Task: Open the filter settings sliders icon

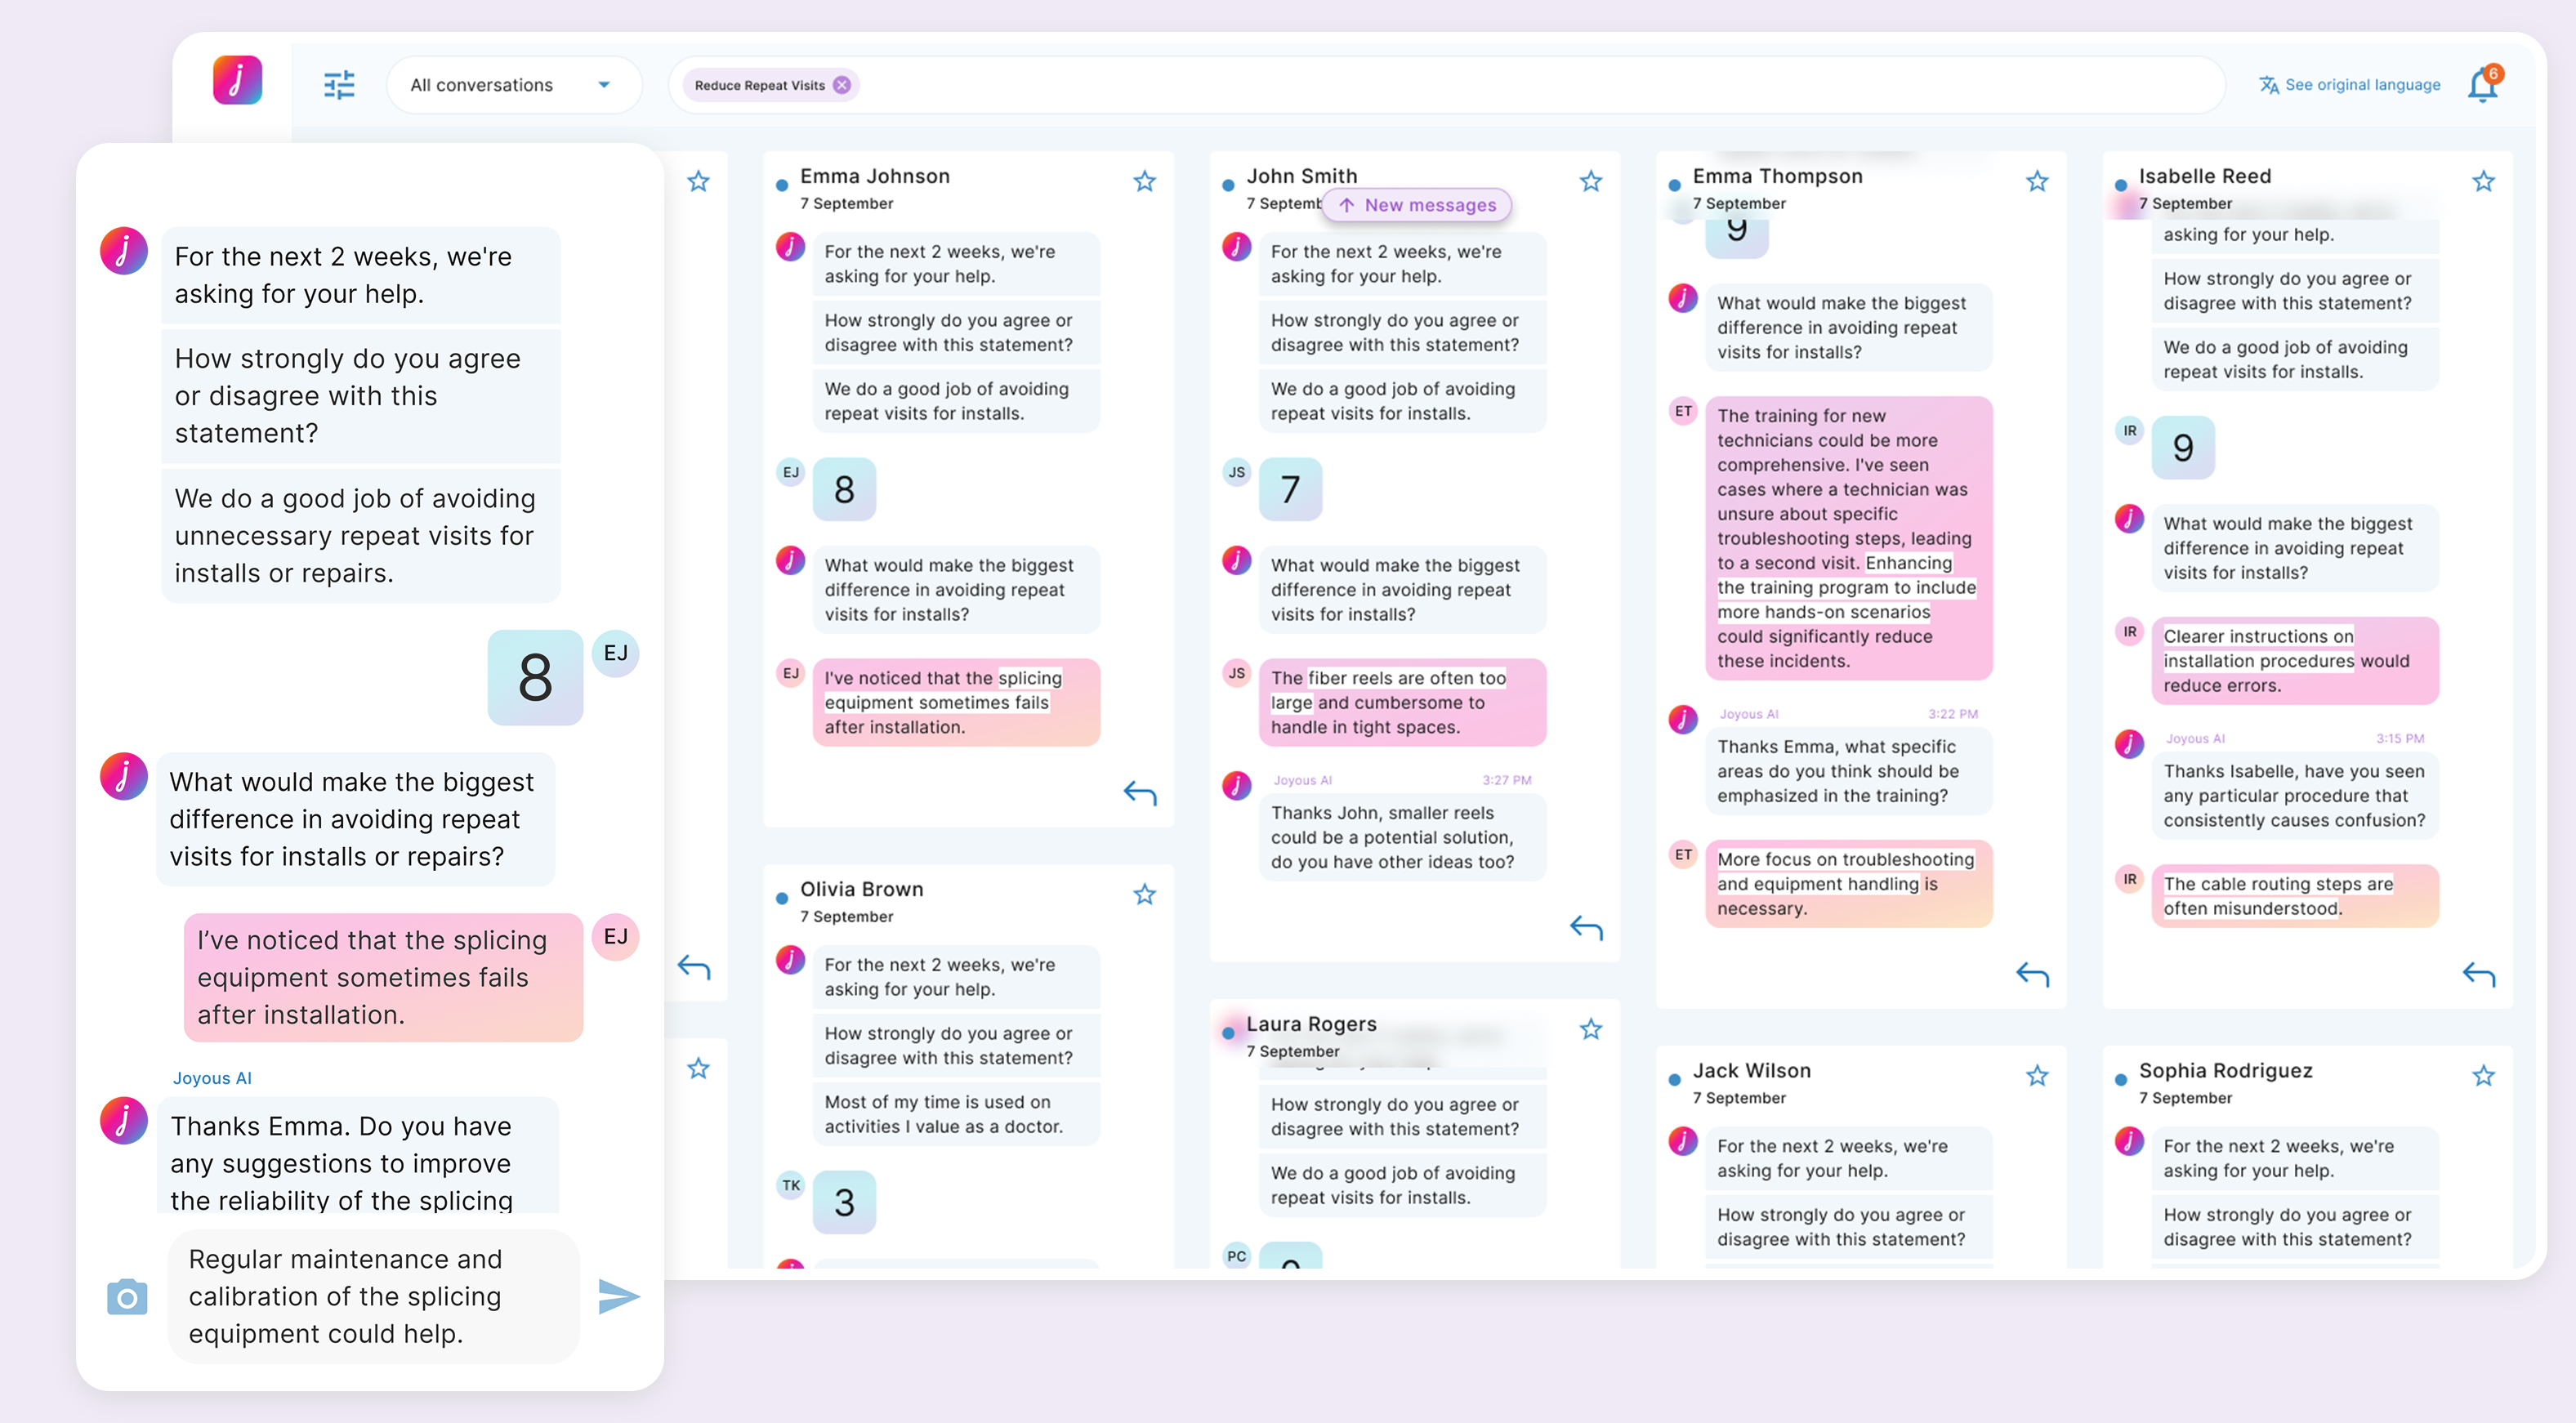Action: pyautogui.click(x=339, y=85)
